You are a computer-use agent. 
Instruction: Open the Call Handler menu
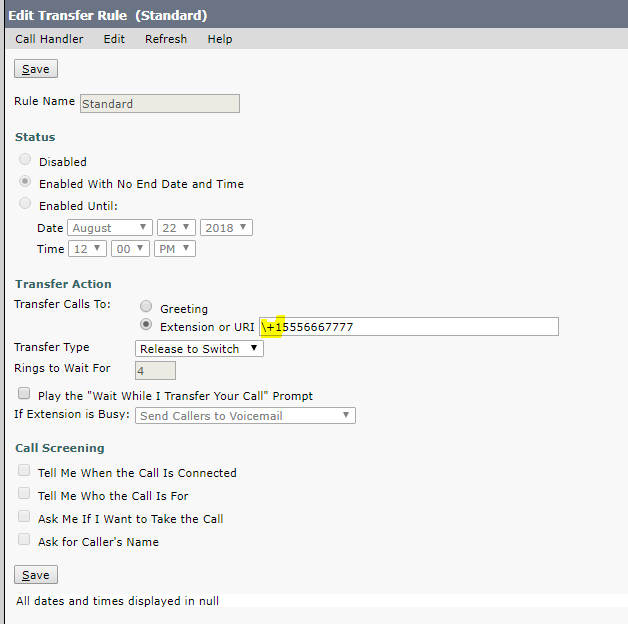(49, 39)
